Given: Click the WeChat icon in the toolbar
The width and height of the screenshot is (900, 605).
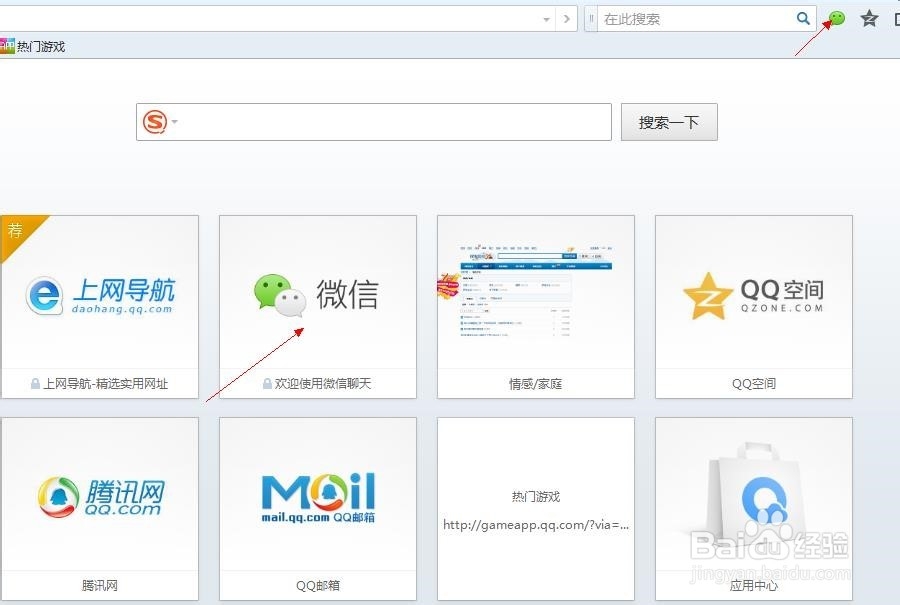Looking at the screenshot, I should [837, 18].
